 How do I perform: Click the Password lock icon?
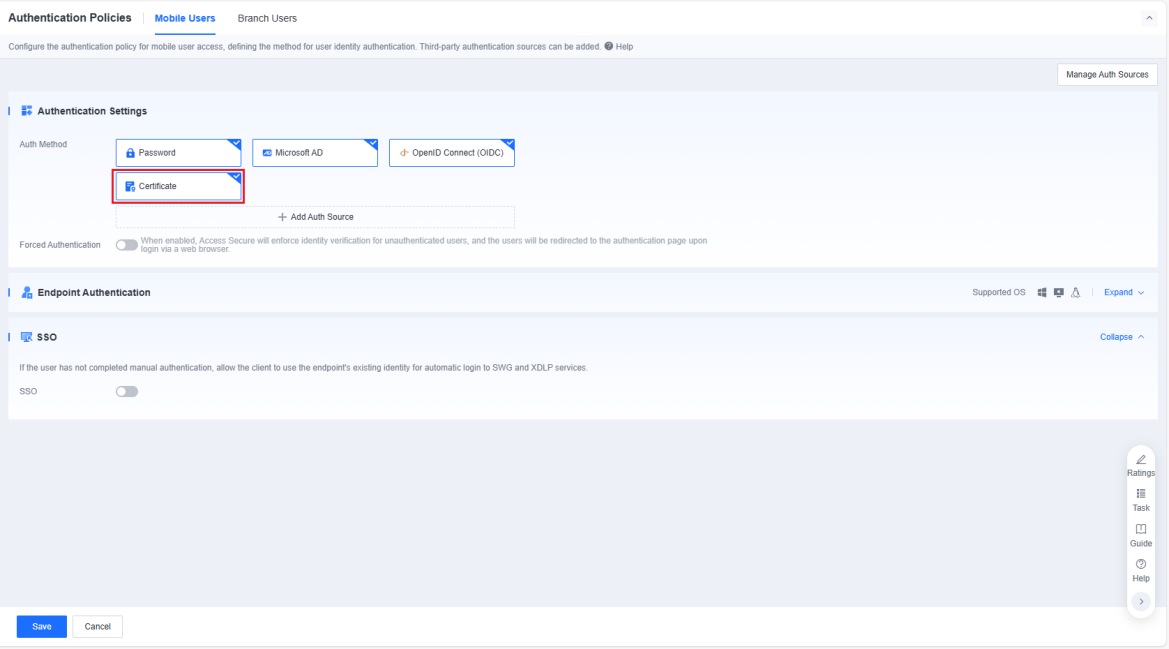point(130,153)
